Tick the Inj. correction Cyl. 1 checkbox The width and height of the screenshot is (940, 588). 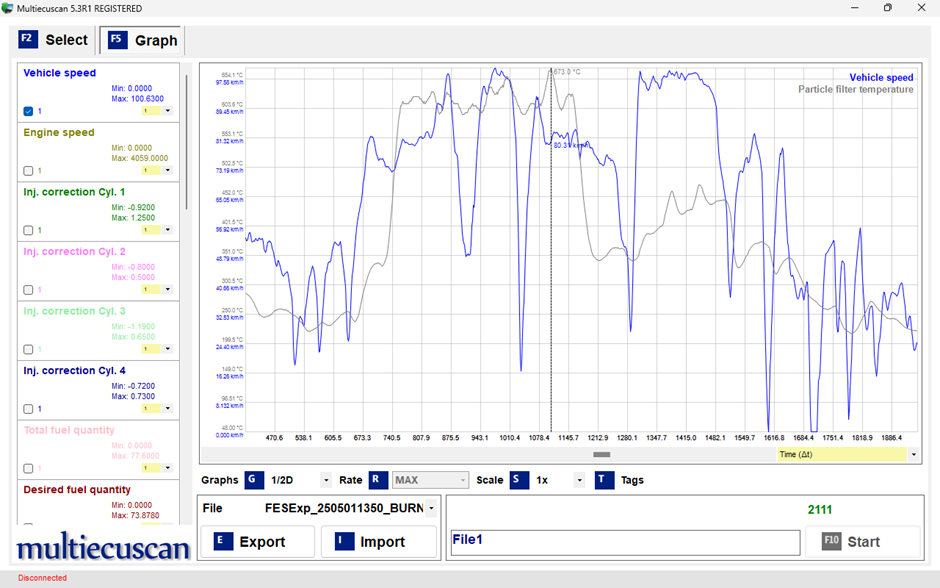pyautogui.click(x=28, y=230)
